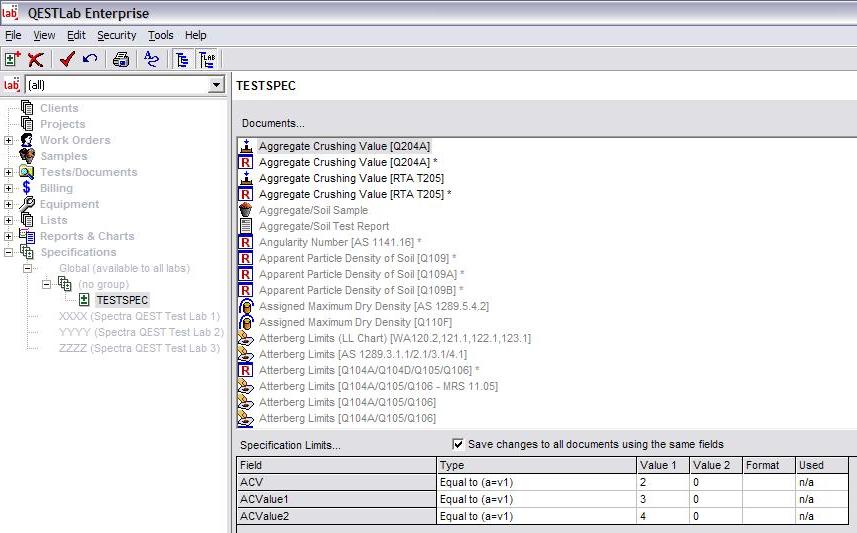Click the lab tree view toolbar icon

208,59
